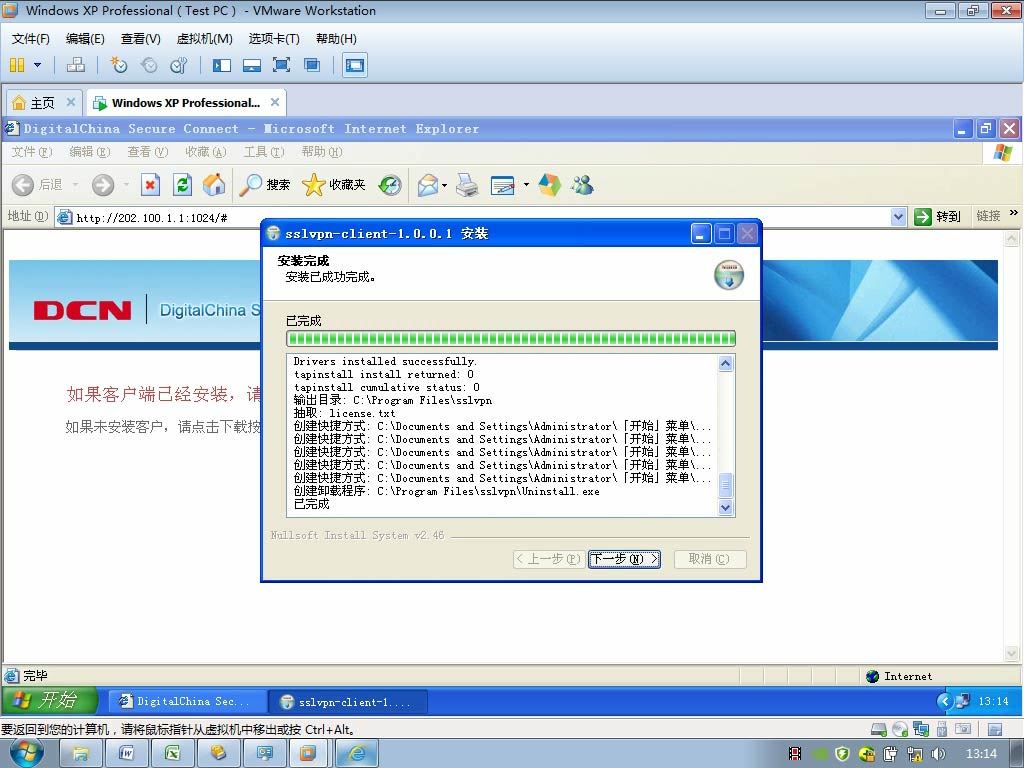Open the VMware 文件(F) menu
Viewport: 1024px width, 768px height.
30,39
